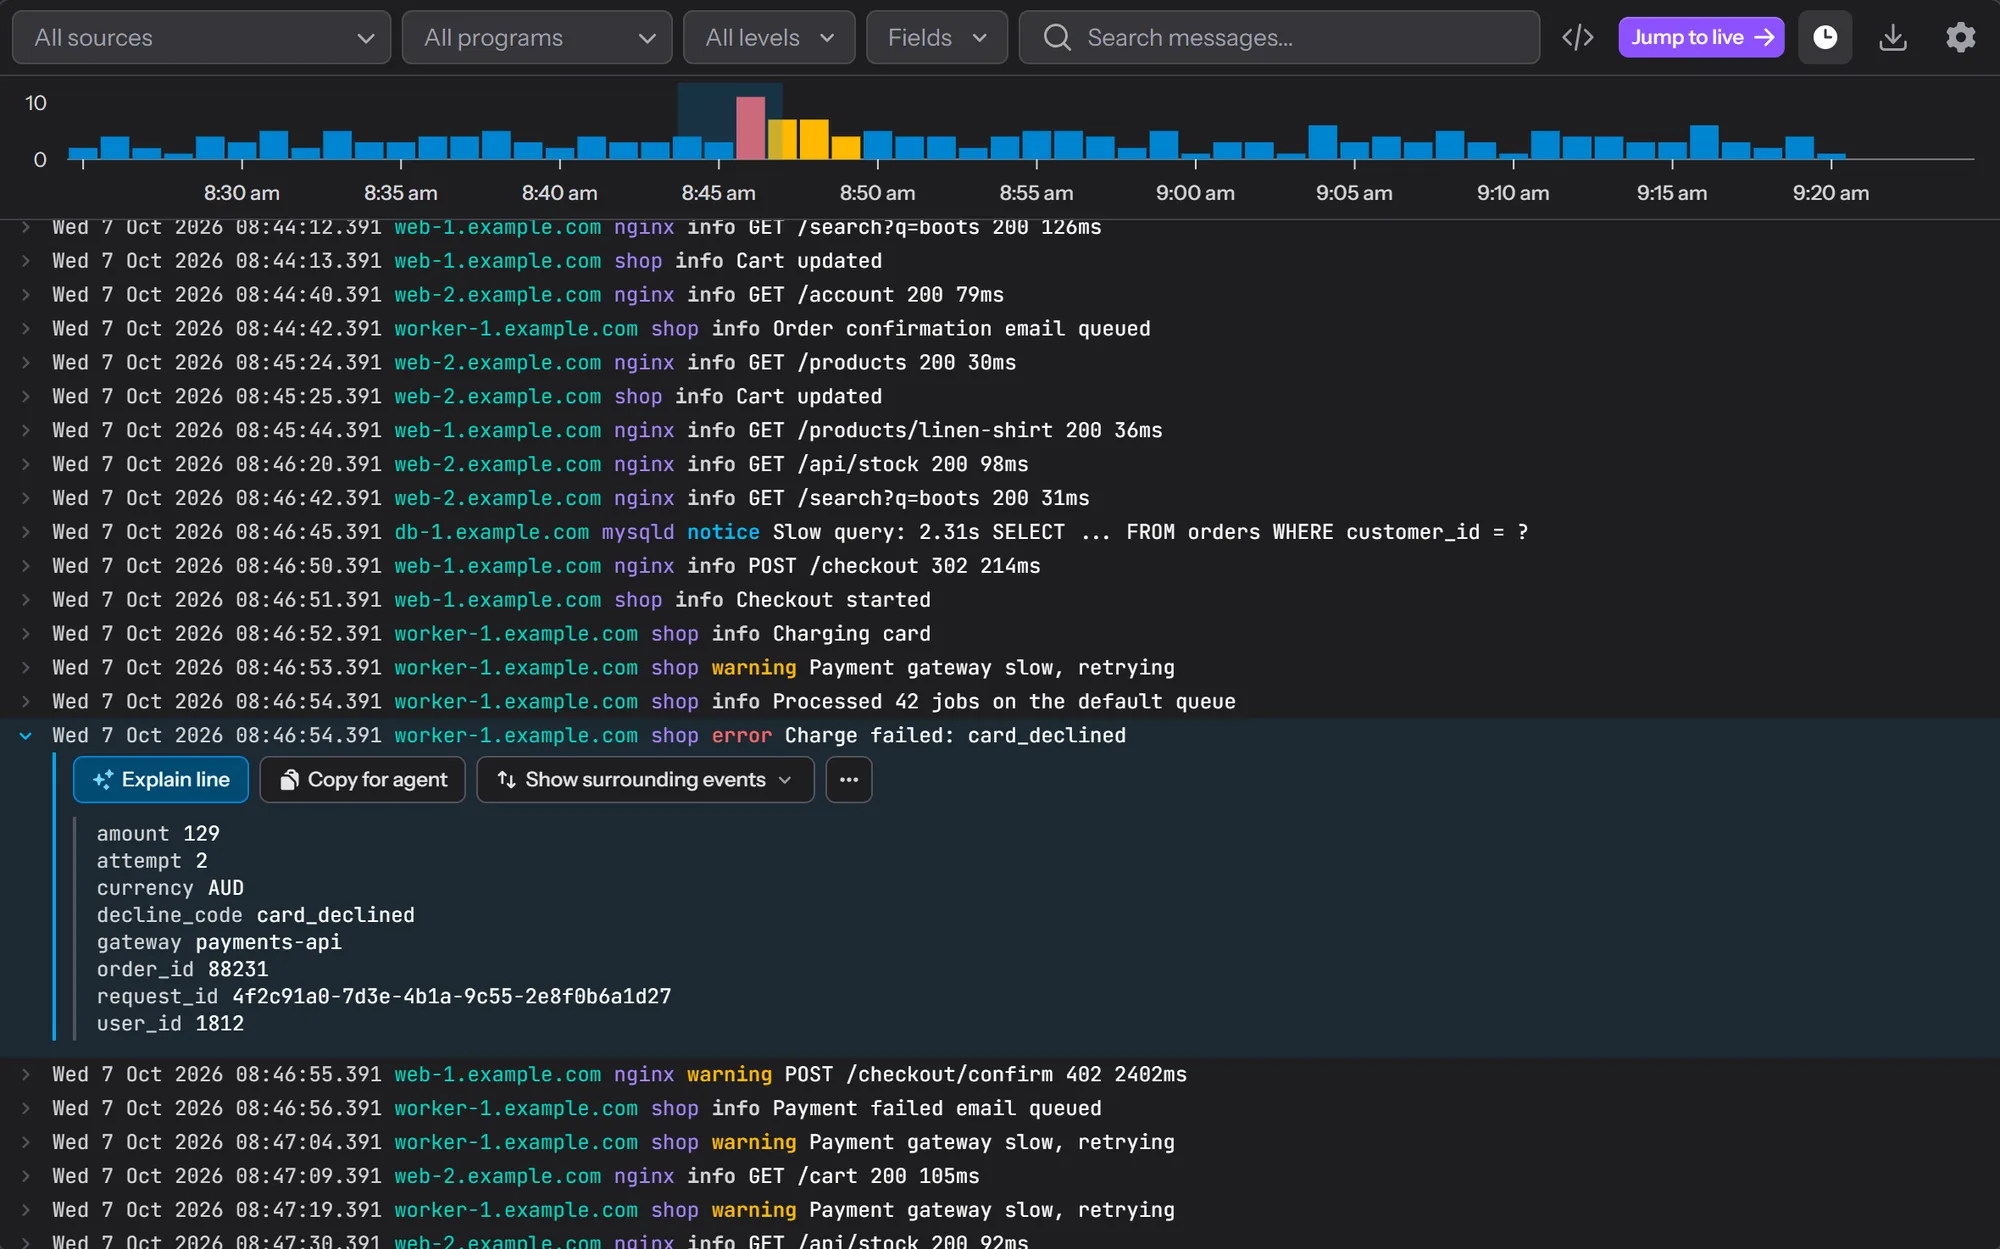The width and height of the screenshot is (2000, 1249).
Task: Open the All levels dropdown
Action: [769, 38]
